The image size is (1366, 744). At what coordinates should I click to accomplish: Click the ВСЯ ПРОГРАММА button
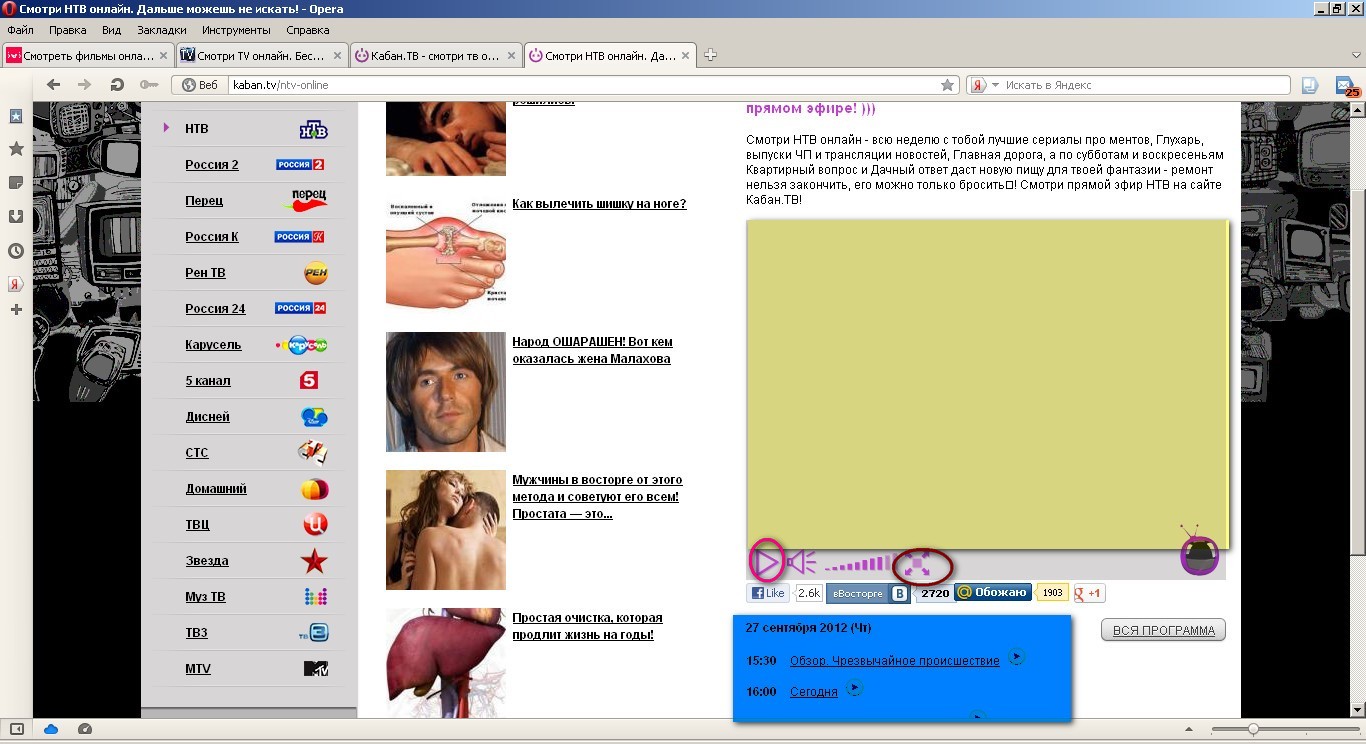point(1163,630)
